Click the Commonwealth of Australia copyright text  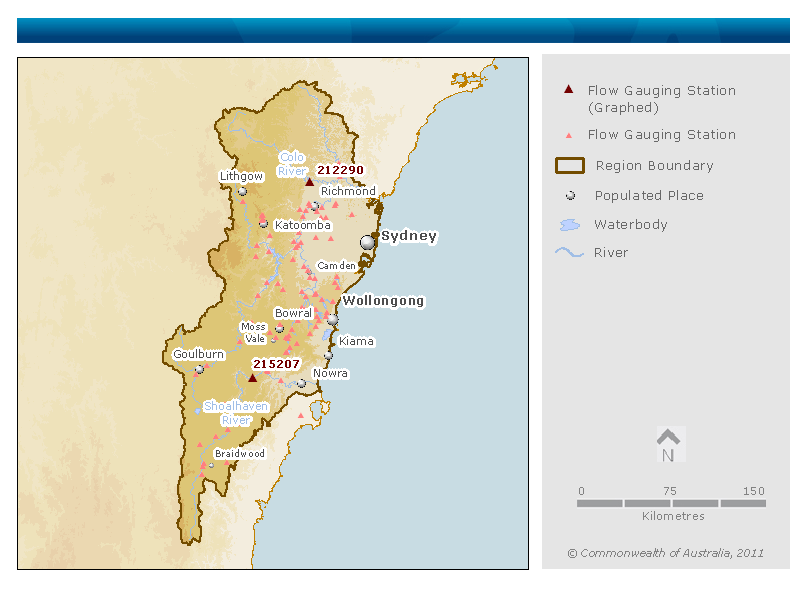coord(665,553)
